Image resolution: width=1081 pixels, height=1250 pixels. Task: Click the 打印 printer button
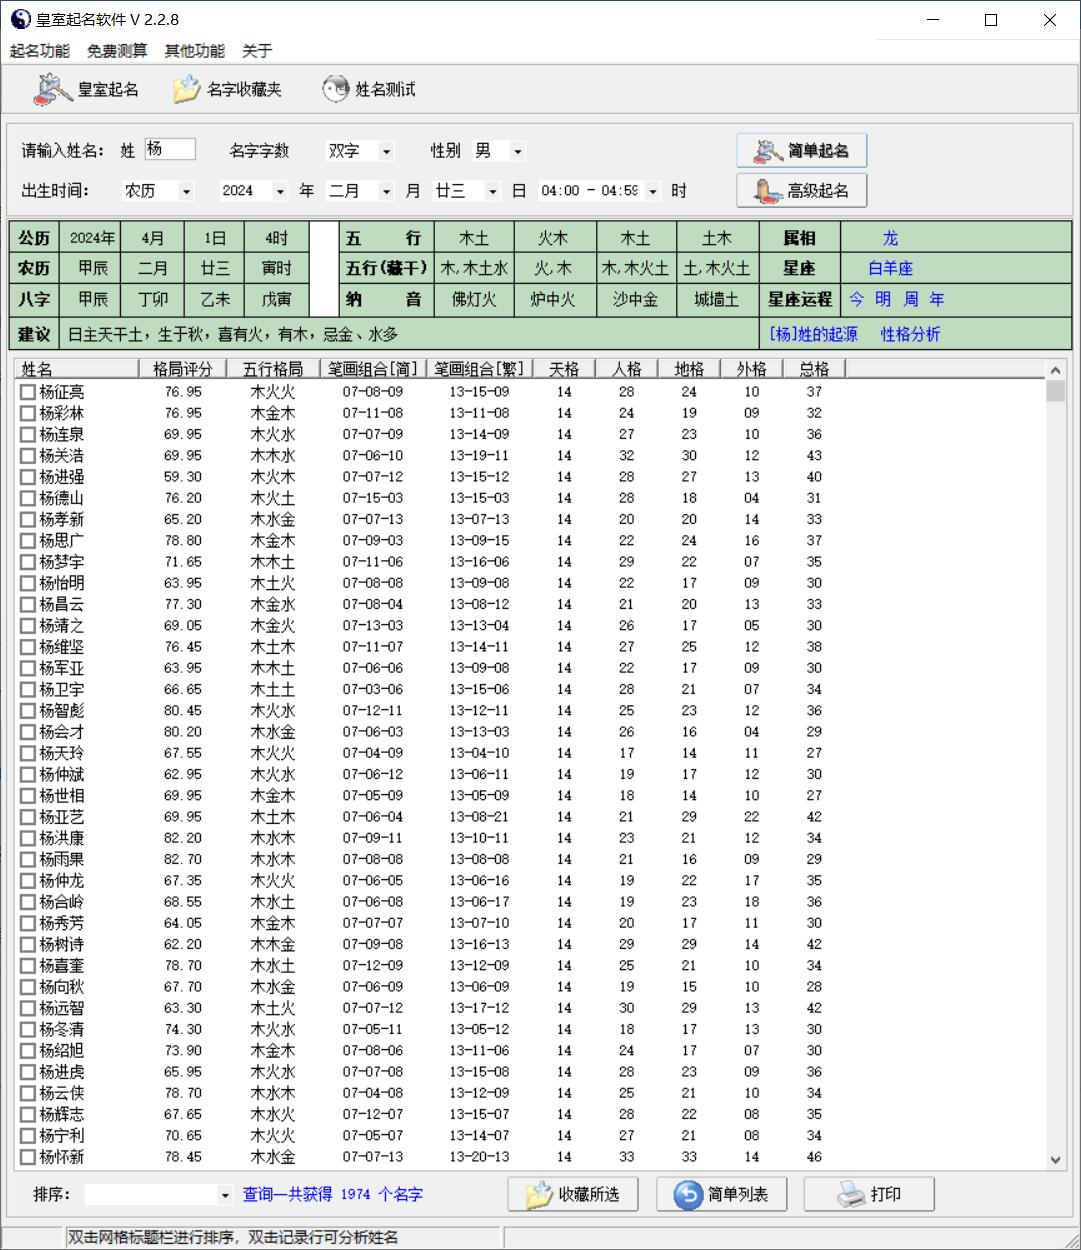[x=869, y=1194]
